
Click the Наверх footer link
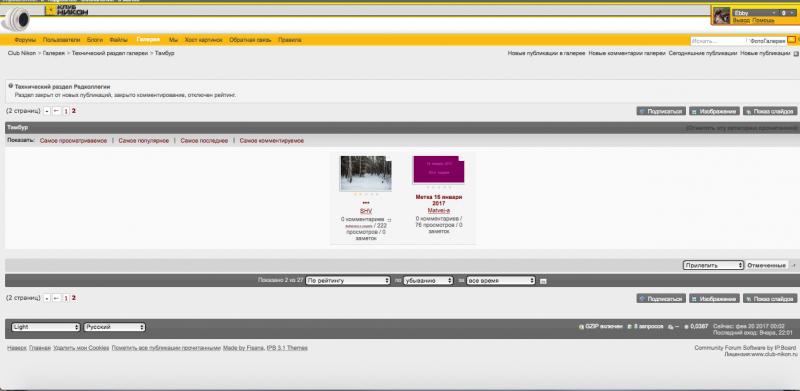coord(17,348)
